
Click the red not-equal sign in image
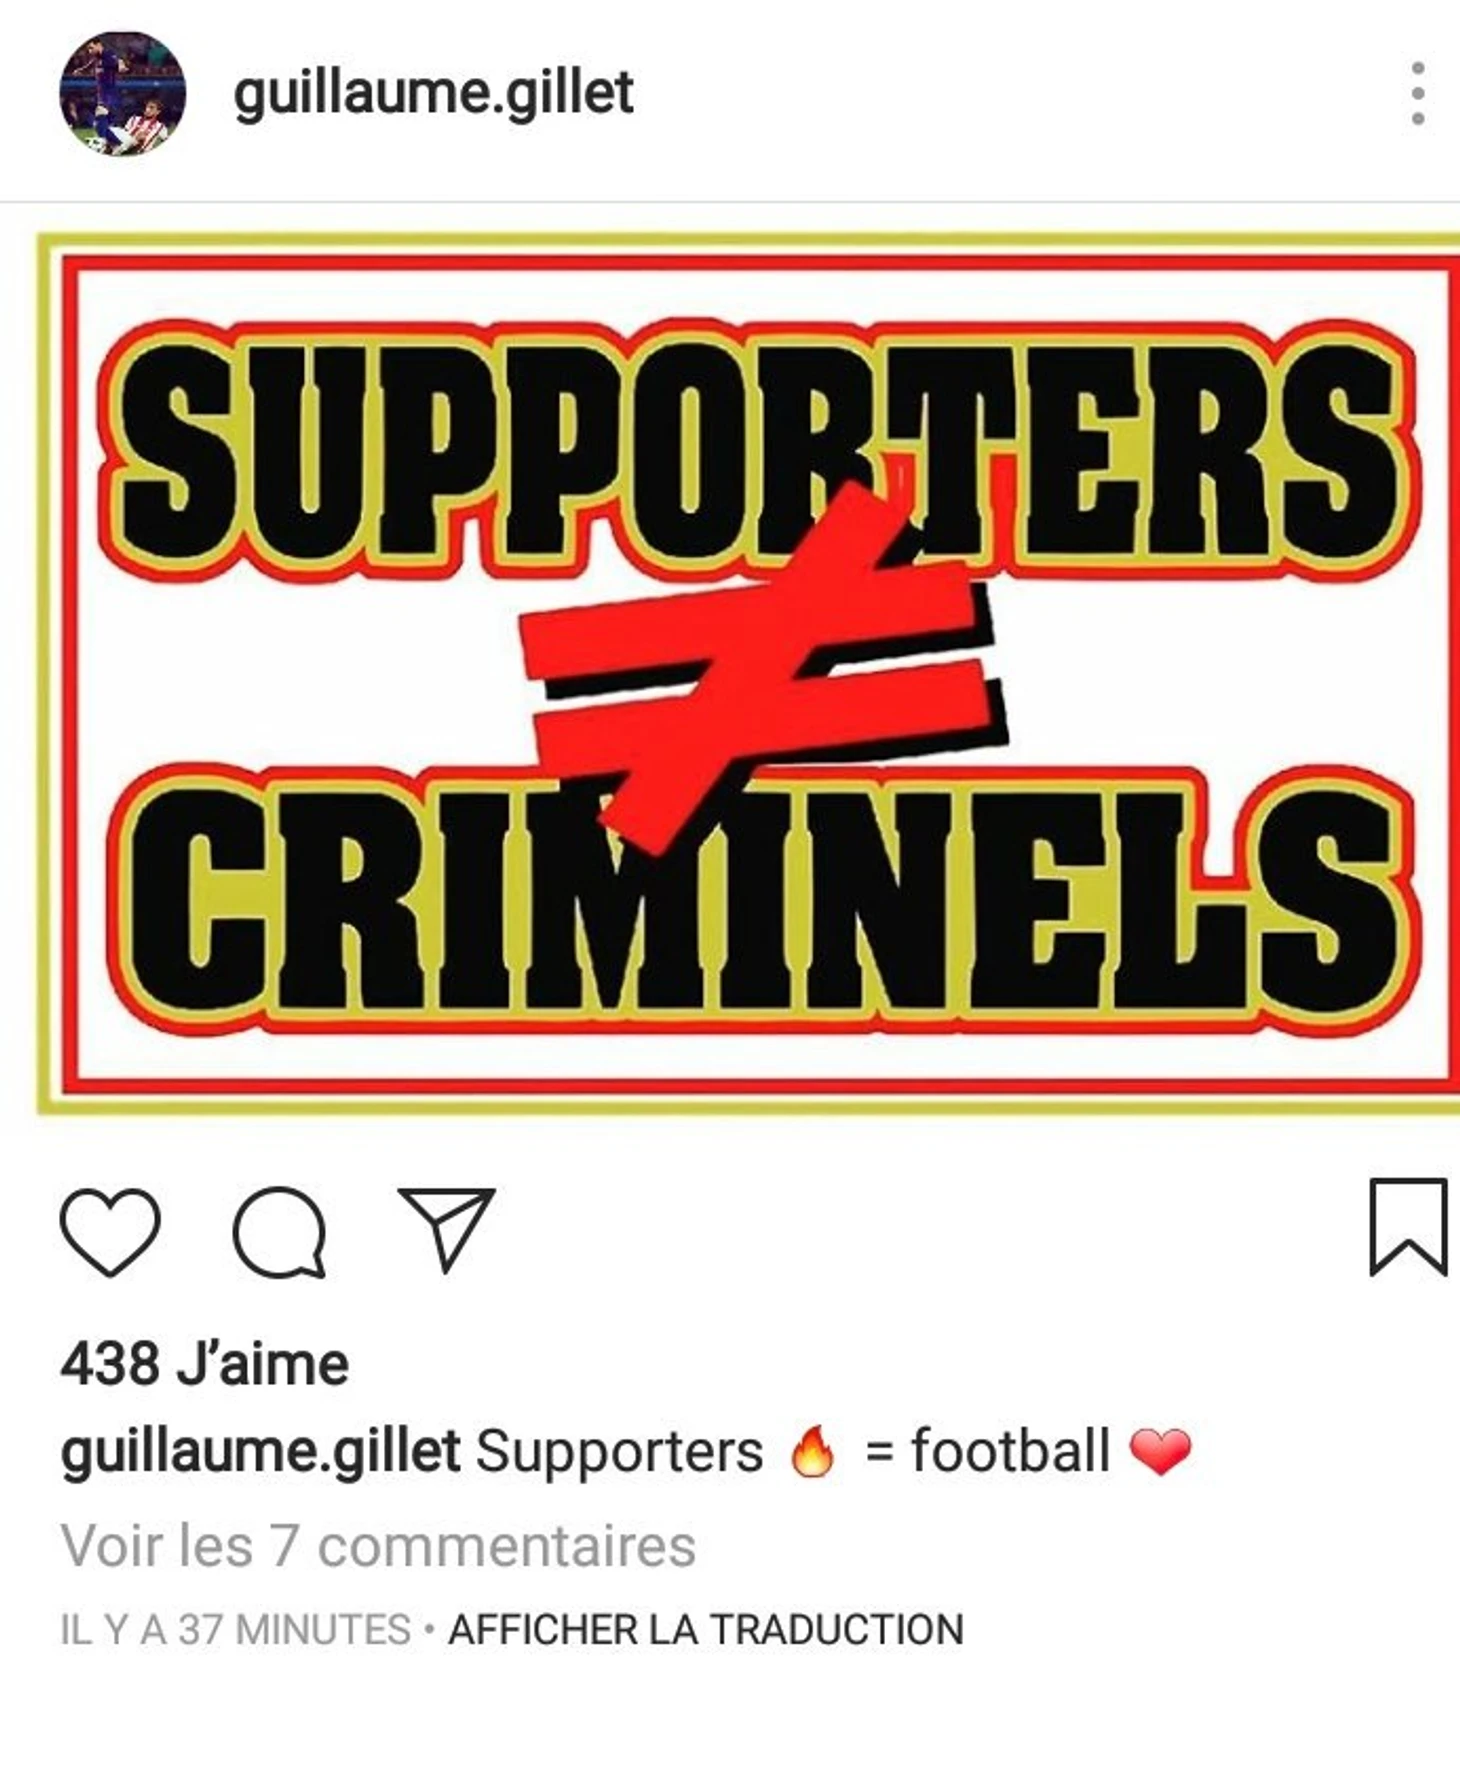761,667
